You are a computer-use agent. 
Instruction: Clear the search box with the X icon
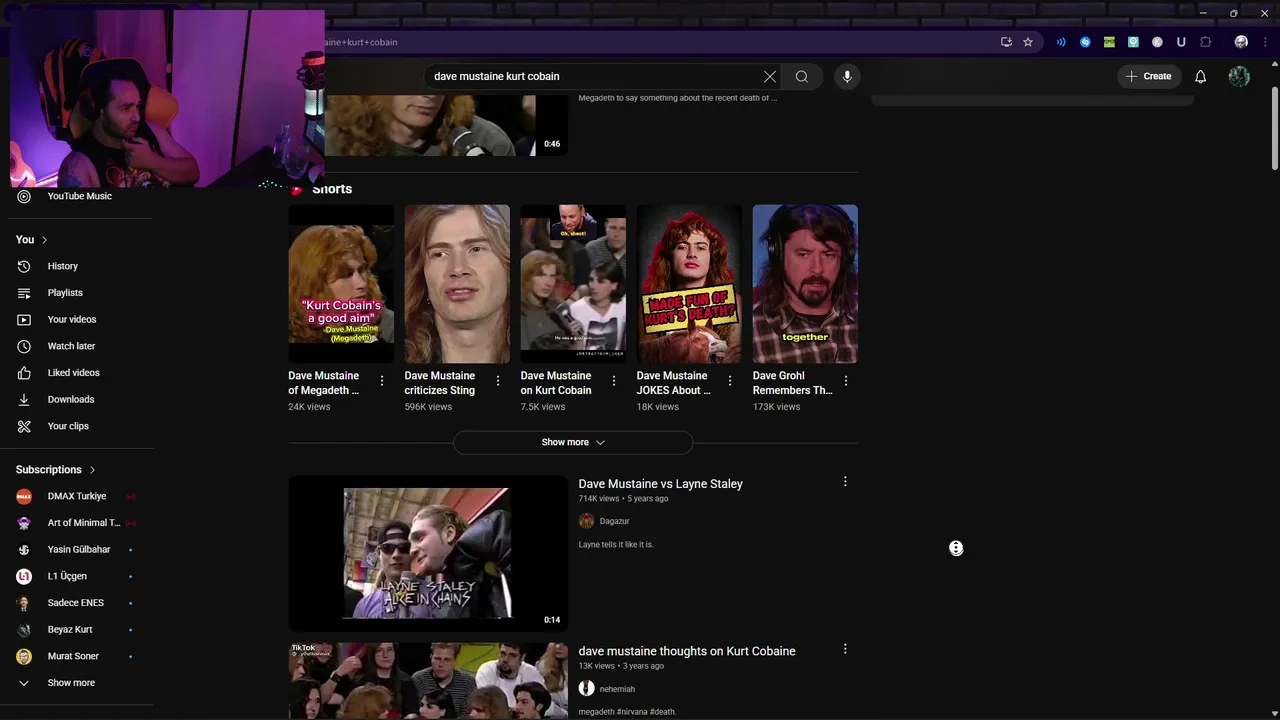pos(770,76)
